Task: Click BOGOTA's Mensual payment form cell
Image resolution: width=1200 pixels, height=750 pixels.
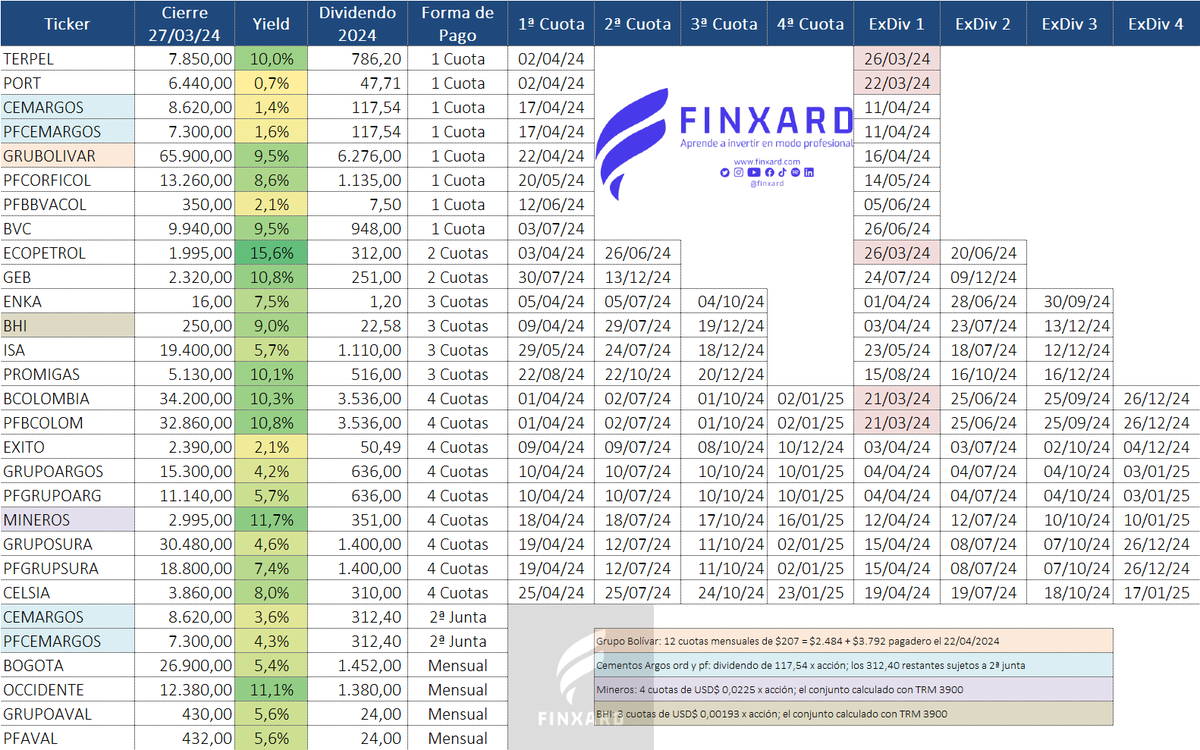Action: [457, 666]
